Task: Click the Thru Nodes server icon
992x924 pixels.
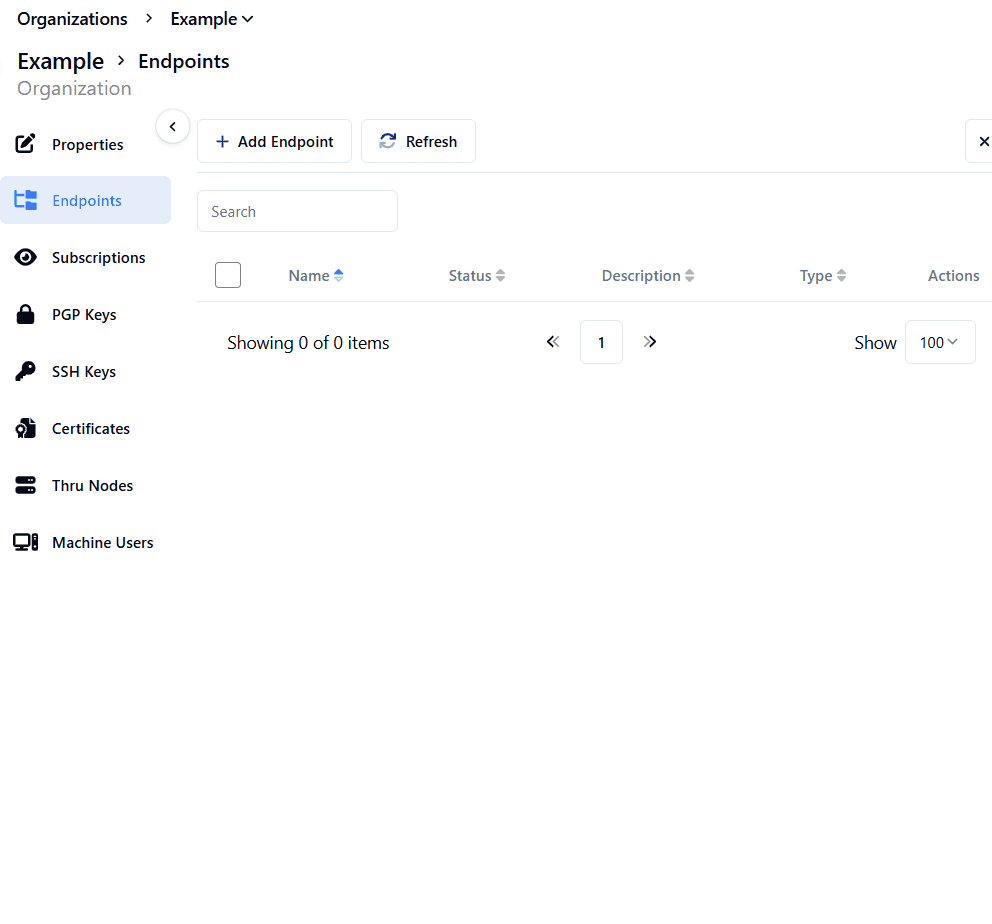Action: tap(26, 486)
